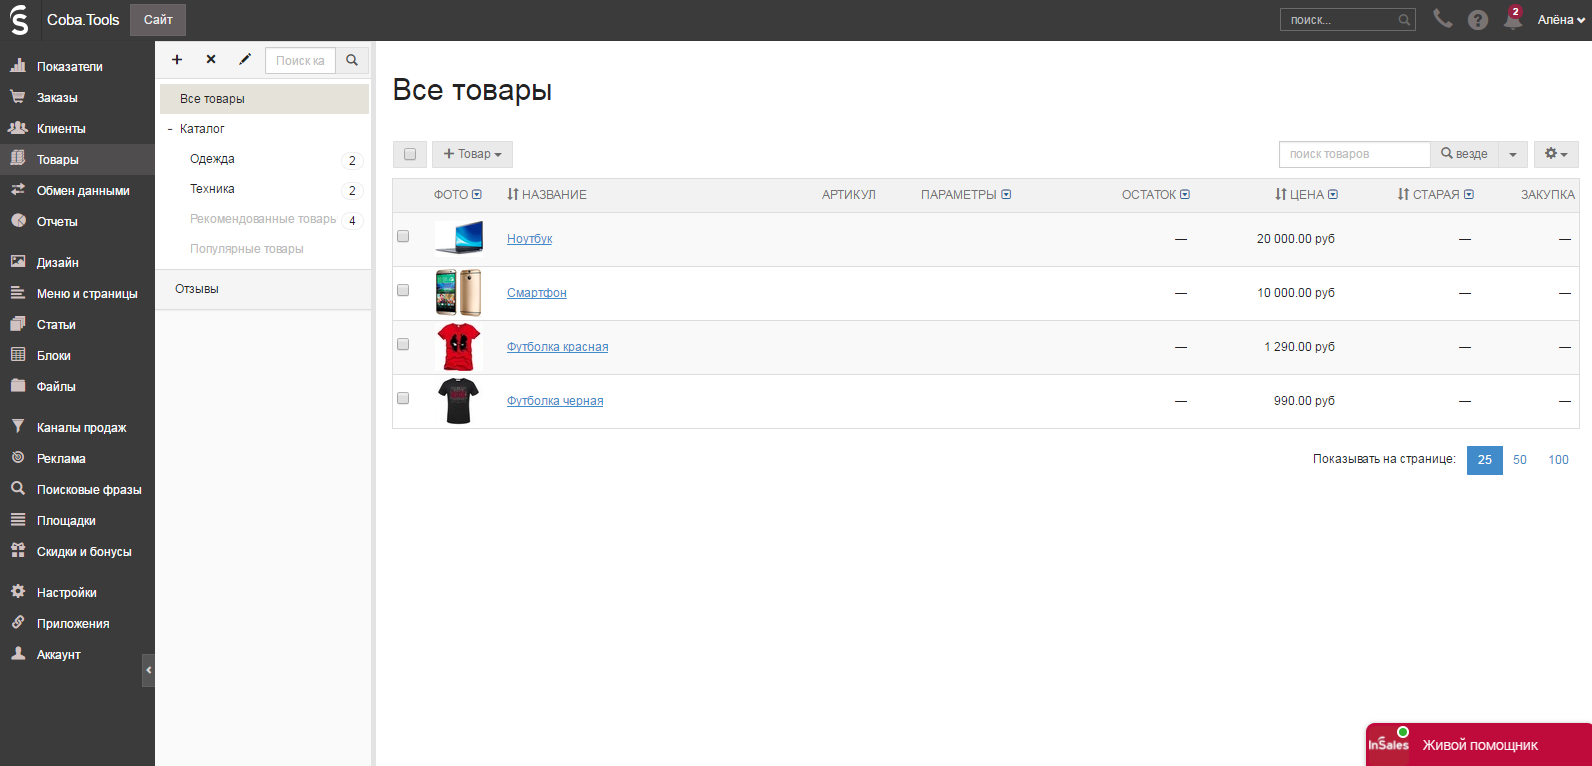Open help question mark icon
The height and width of the screenshot is (766, 1592).
click(1478, 20)
